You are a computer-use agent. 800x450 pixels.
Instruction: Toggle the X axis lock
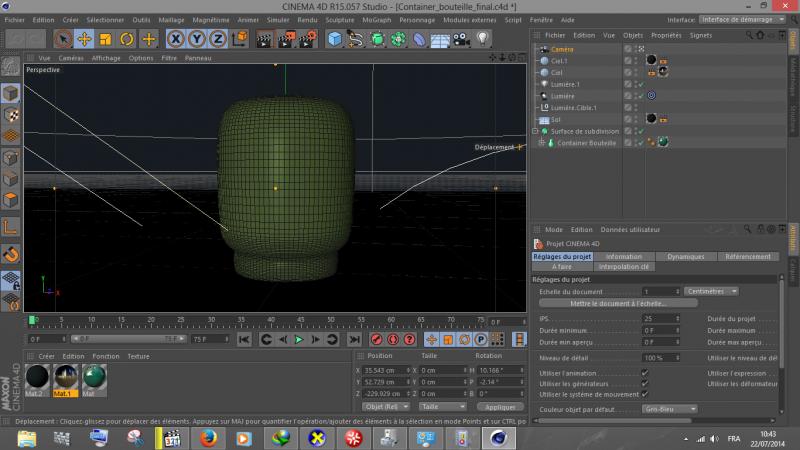[176, 39]
